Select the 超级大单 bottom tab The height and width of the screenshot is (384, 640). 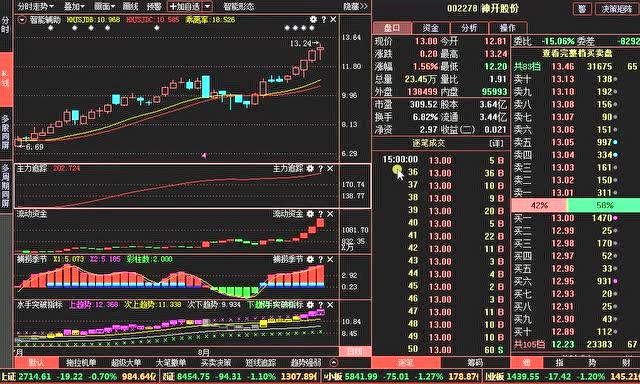pos(126,362)
